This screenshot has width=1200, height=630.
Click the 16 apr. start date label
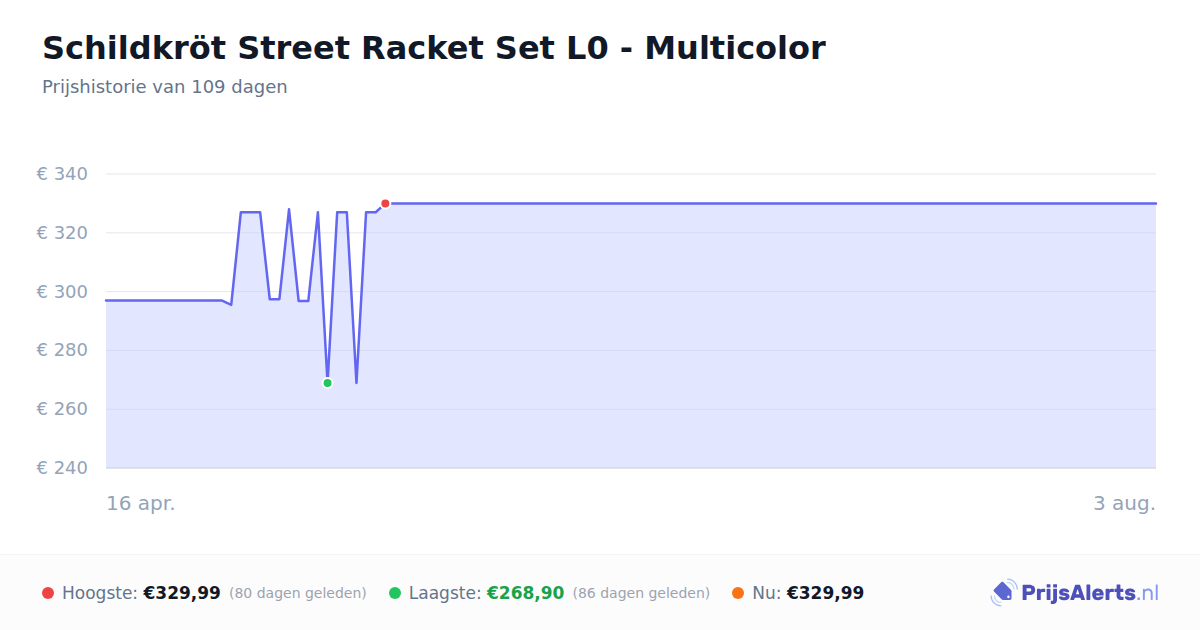tap(141, 503)
